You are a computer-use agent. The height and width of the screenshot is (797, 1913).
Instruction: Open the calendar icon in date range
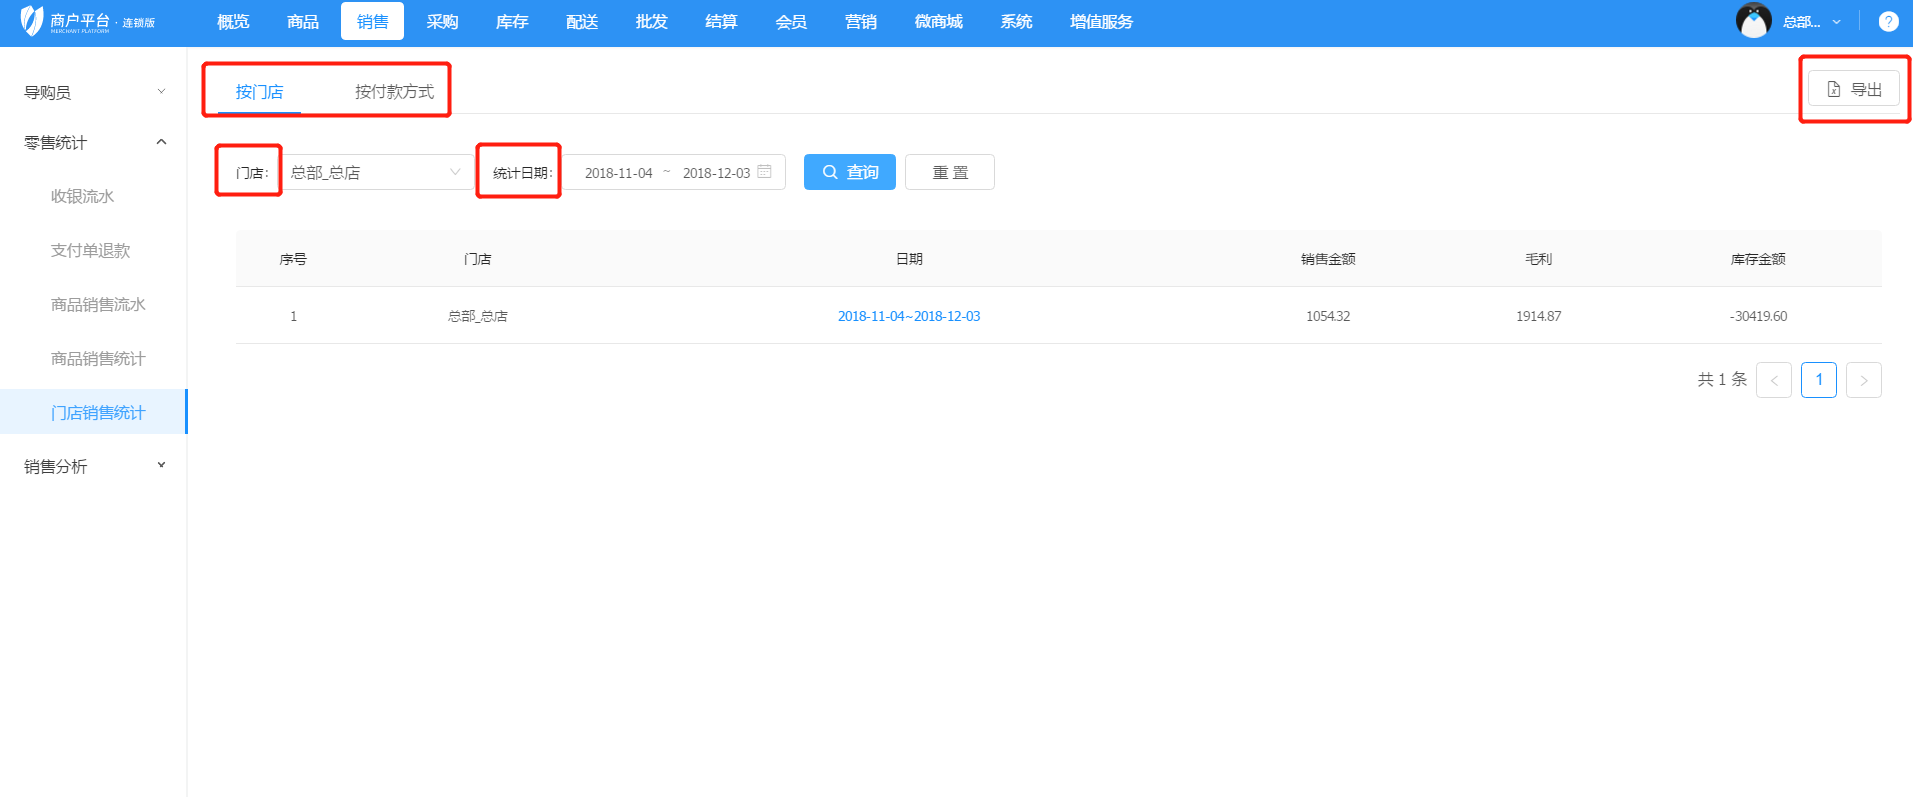[x=765, y=172]
